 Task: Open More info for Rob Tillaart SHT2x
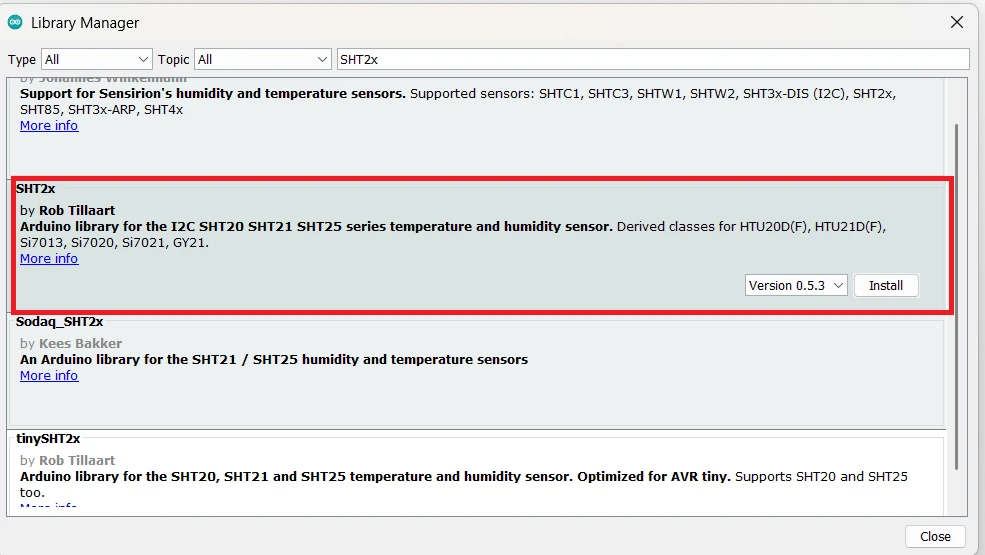tap(49, 258)
